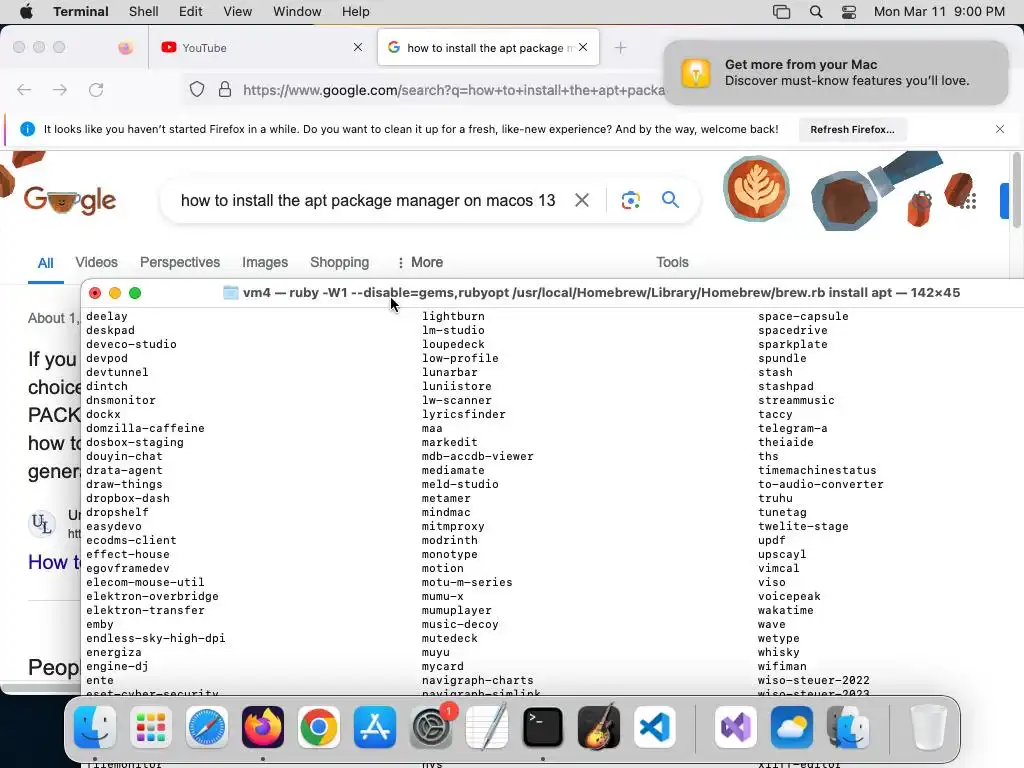This screenshot has height=768, width=1024.
Task: Reload the current page
Action: click(x=96, y=90)
